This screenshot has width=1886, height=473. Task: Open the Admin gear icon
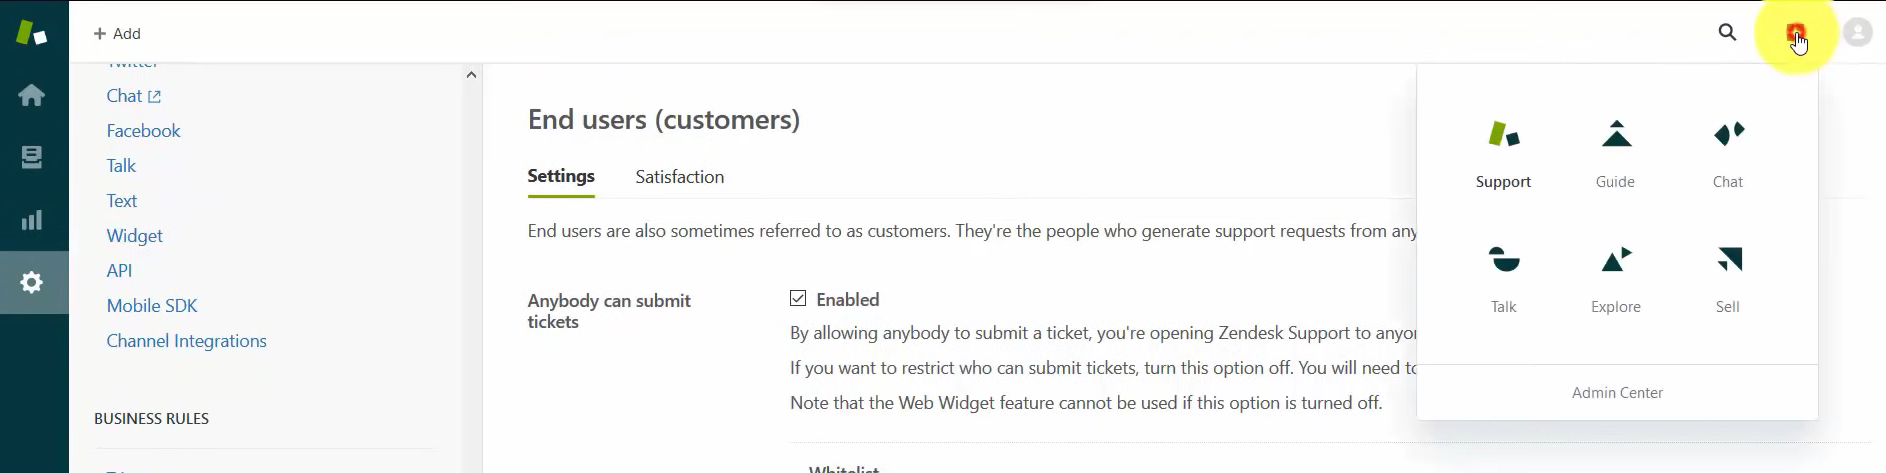[x=32, y=282]
